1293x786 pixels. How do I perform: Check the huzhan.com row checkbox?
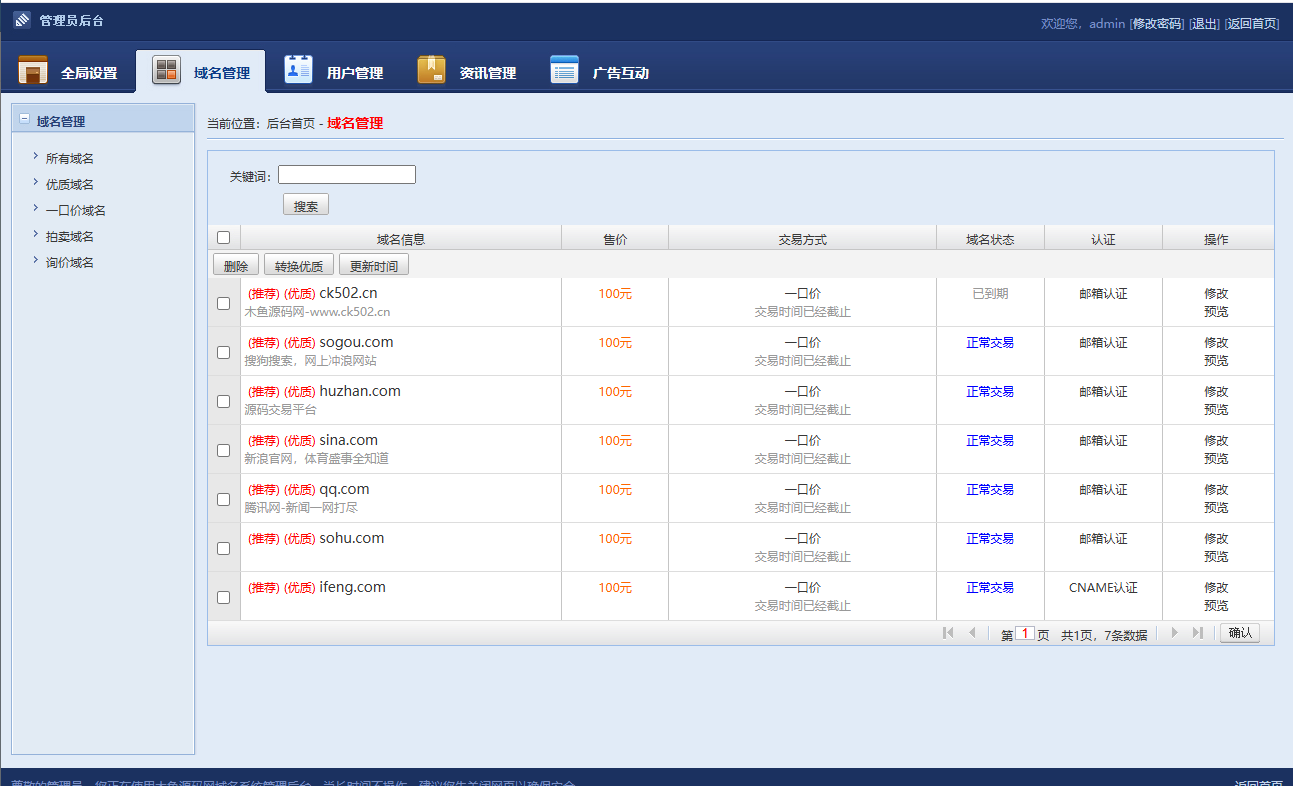224,401
